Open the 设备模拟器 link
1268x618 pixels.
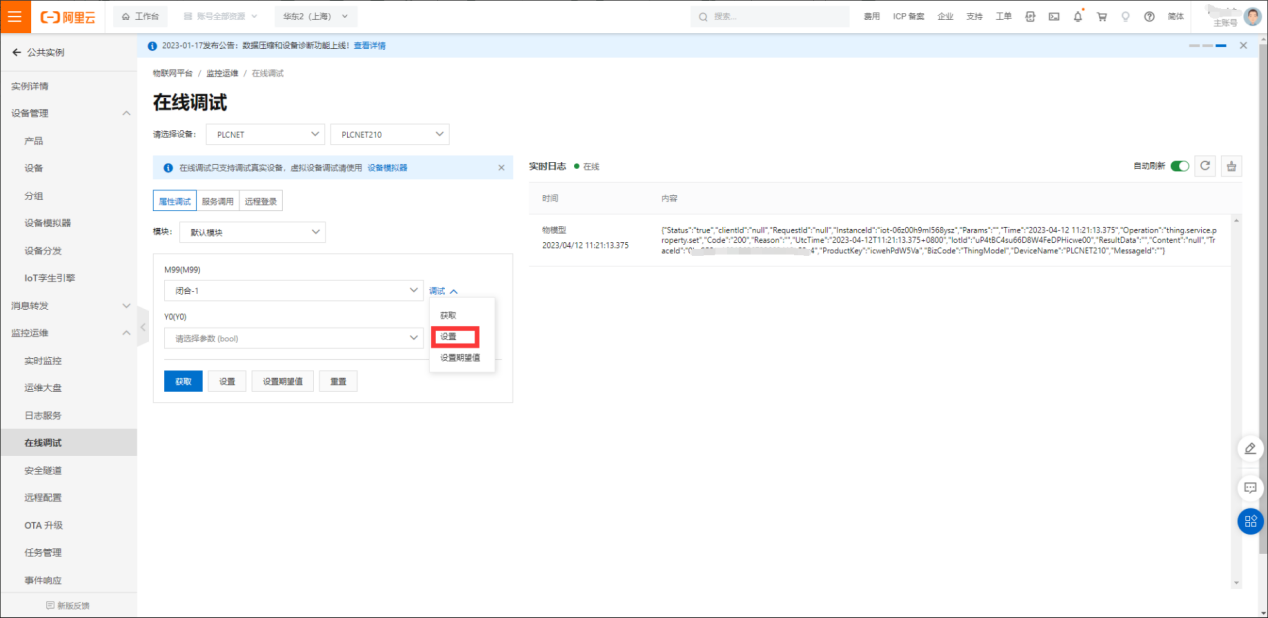pyautogui.click(x=387, y=167)
